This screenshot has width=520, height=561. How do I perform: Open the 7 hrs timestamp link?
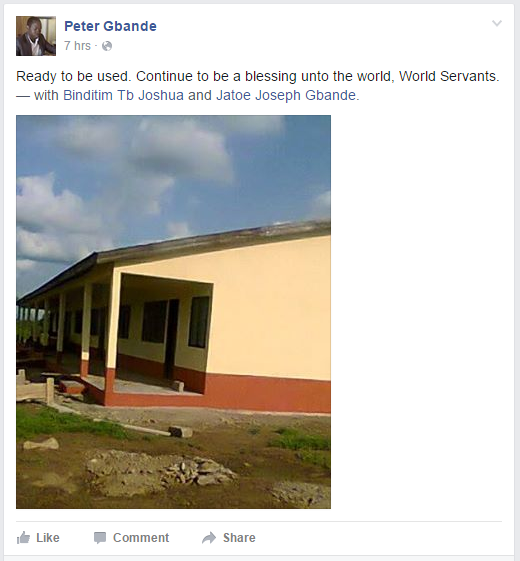pos(77,46)
